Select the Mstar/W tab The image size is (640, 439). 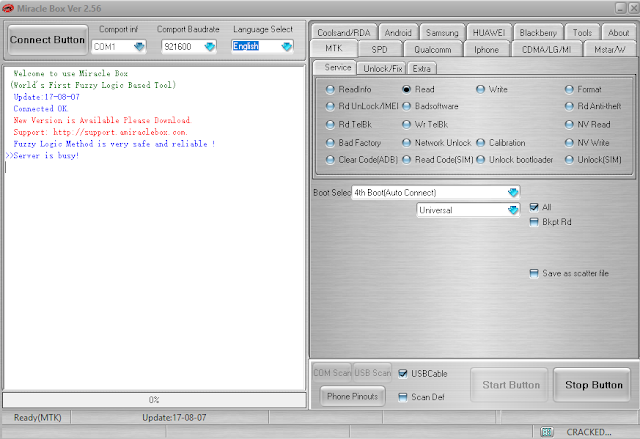[x=609, y=49]
